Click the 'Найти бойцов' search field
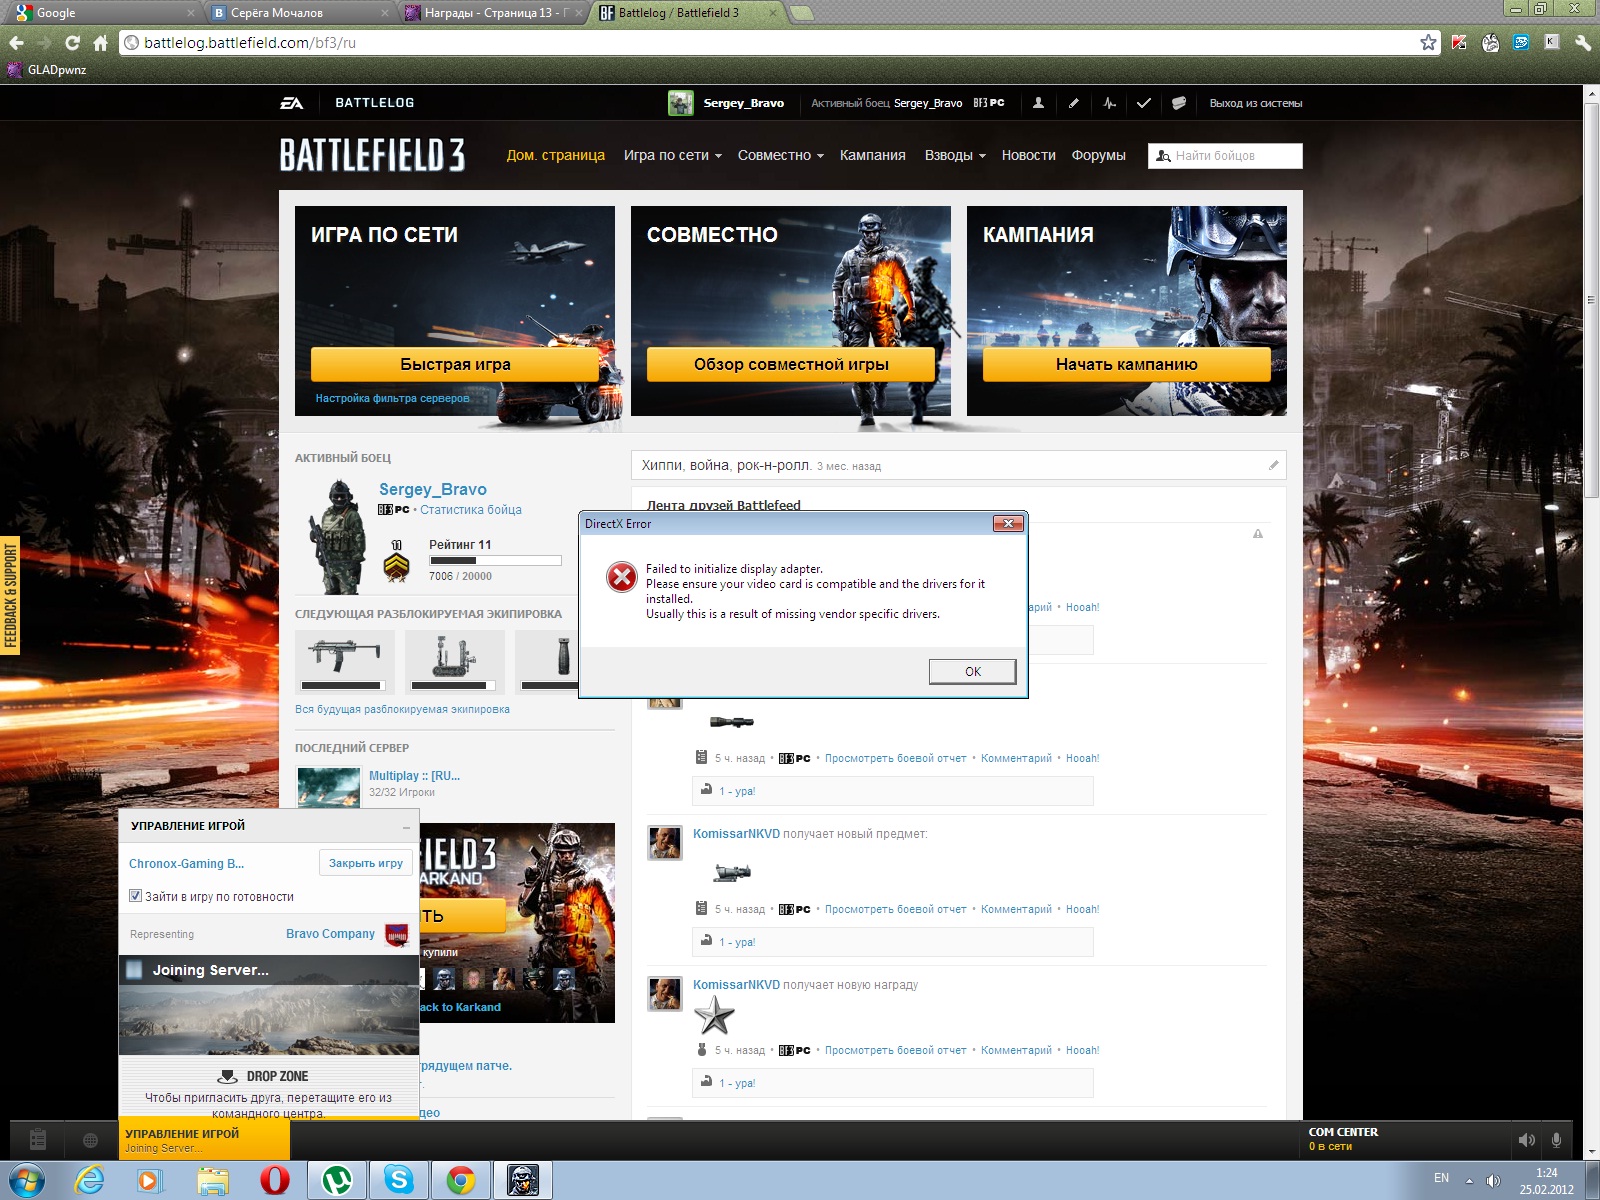Image resolution: width=1600 pixels, height=1200 pixels. pyautogui.click(x=1230, y=155)
